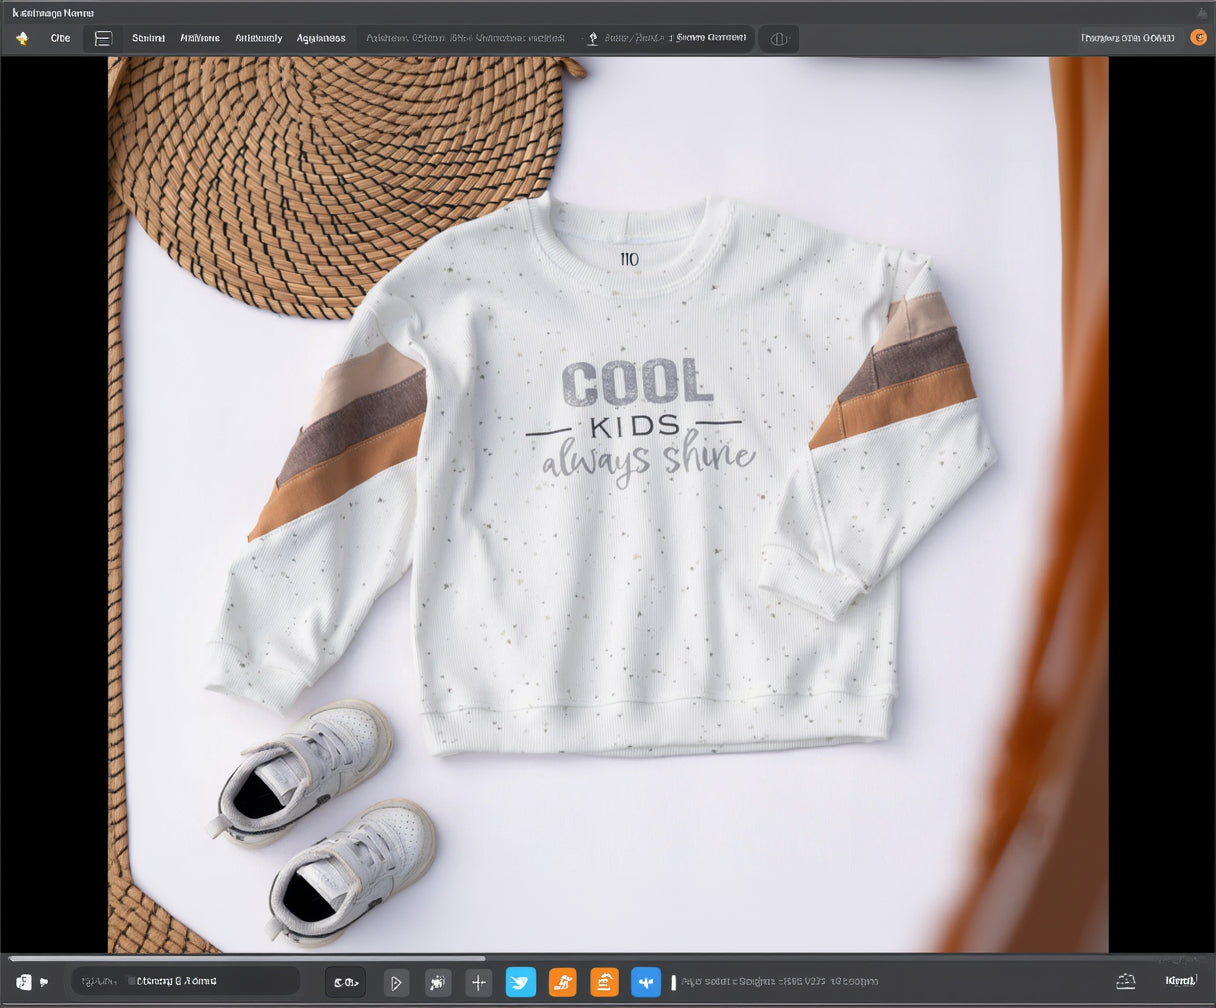Viewport: 1216px width, 1008px height.
Task: Click the menu item right of the list icon
Action: 148,38
